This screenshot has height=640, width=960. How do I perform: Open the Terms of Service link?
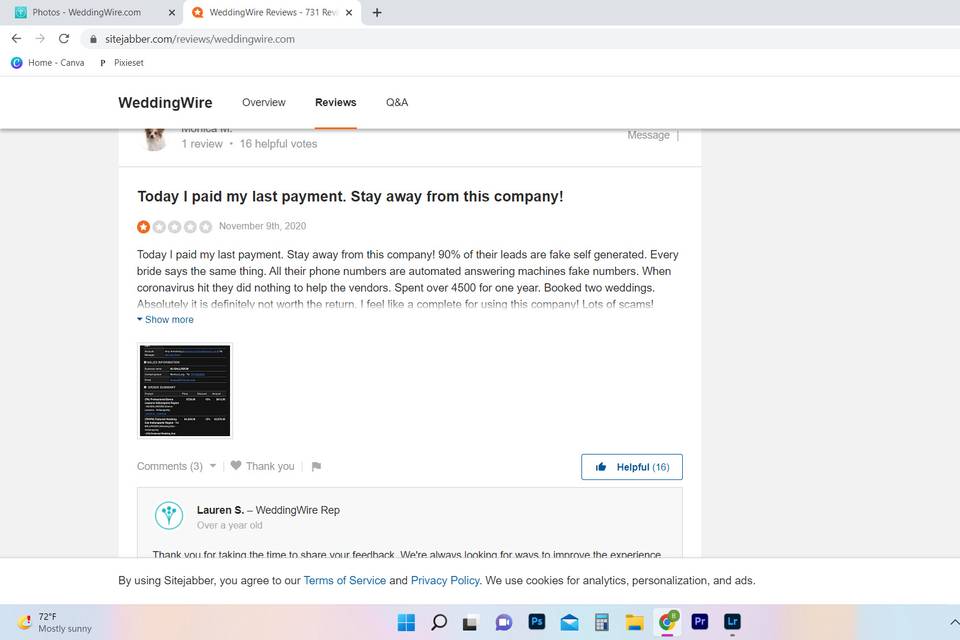(345, 581)
